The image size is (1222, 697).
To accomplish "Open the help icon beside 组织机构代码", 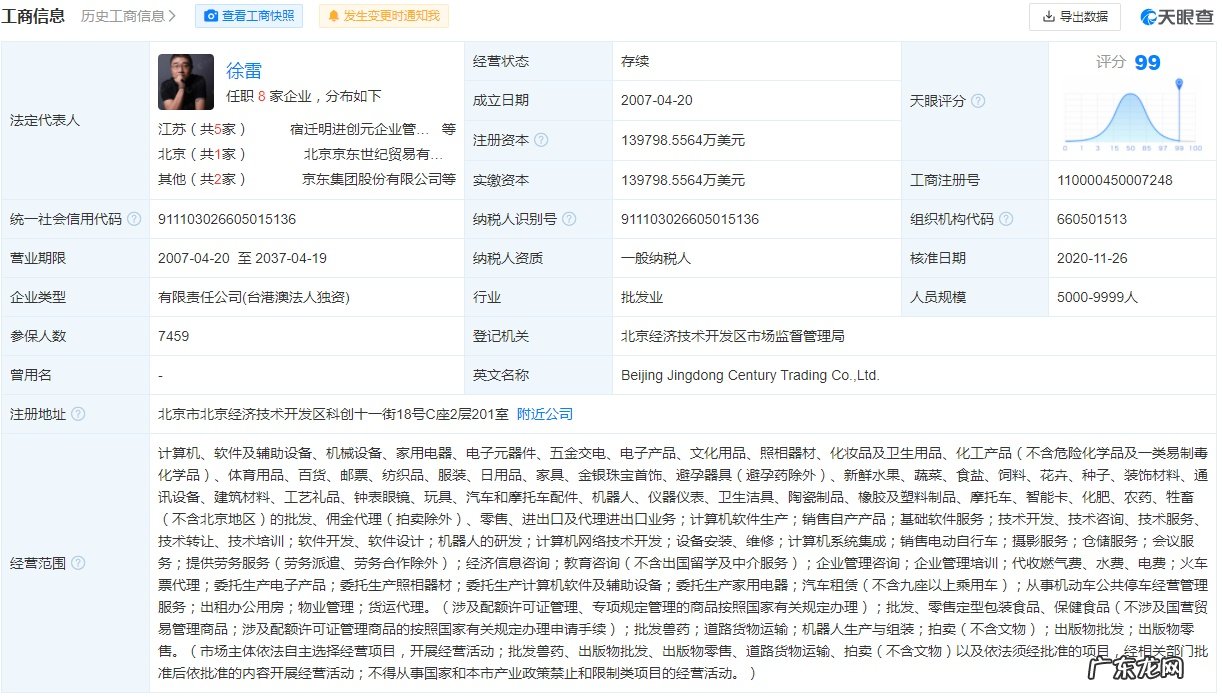I will [x=1006, y=218].
